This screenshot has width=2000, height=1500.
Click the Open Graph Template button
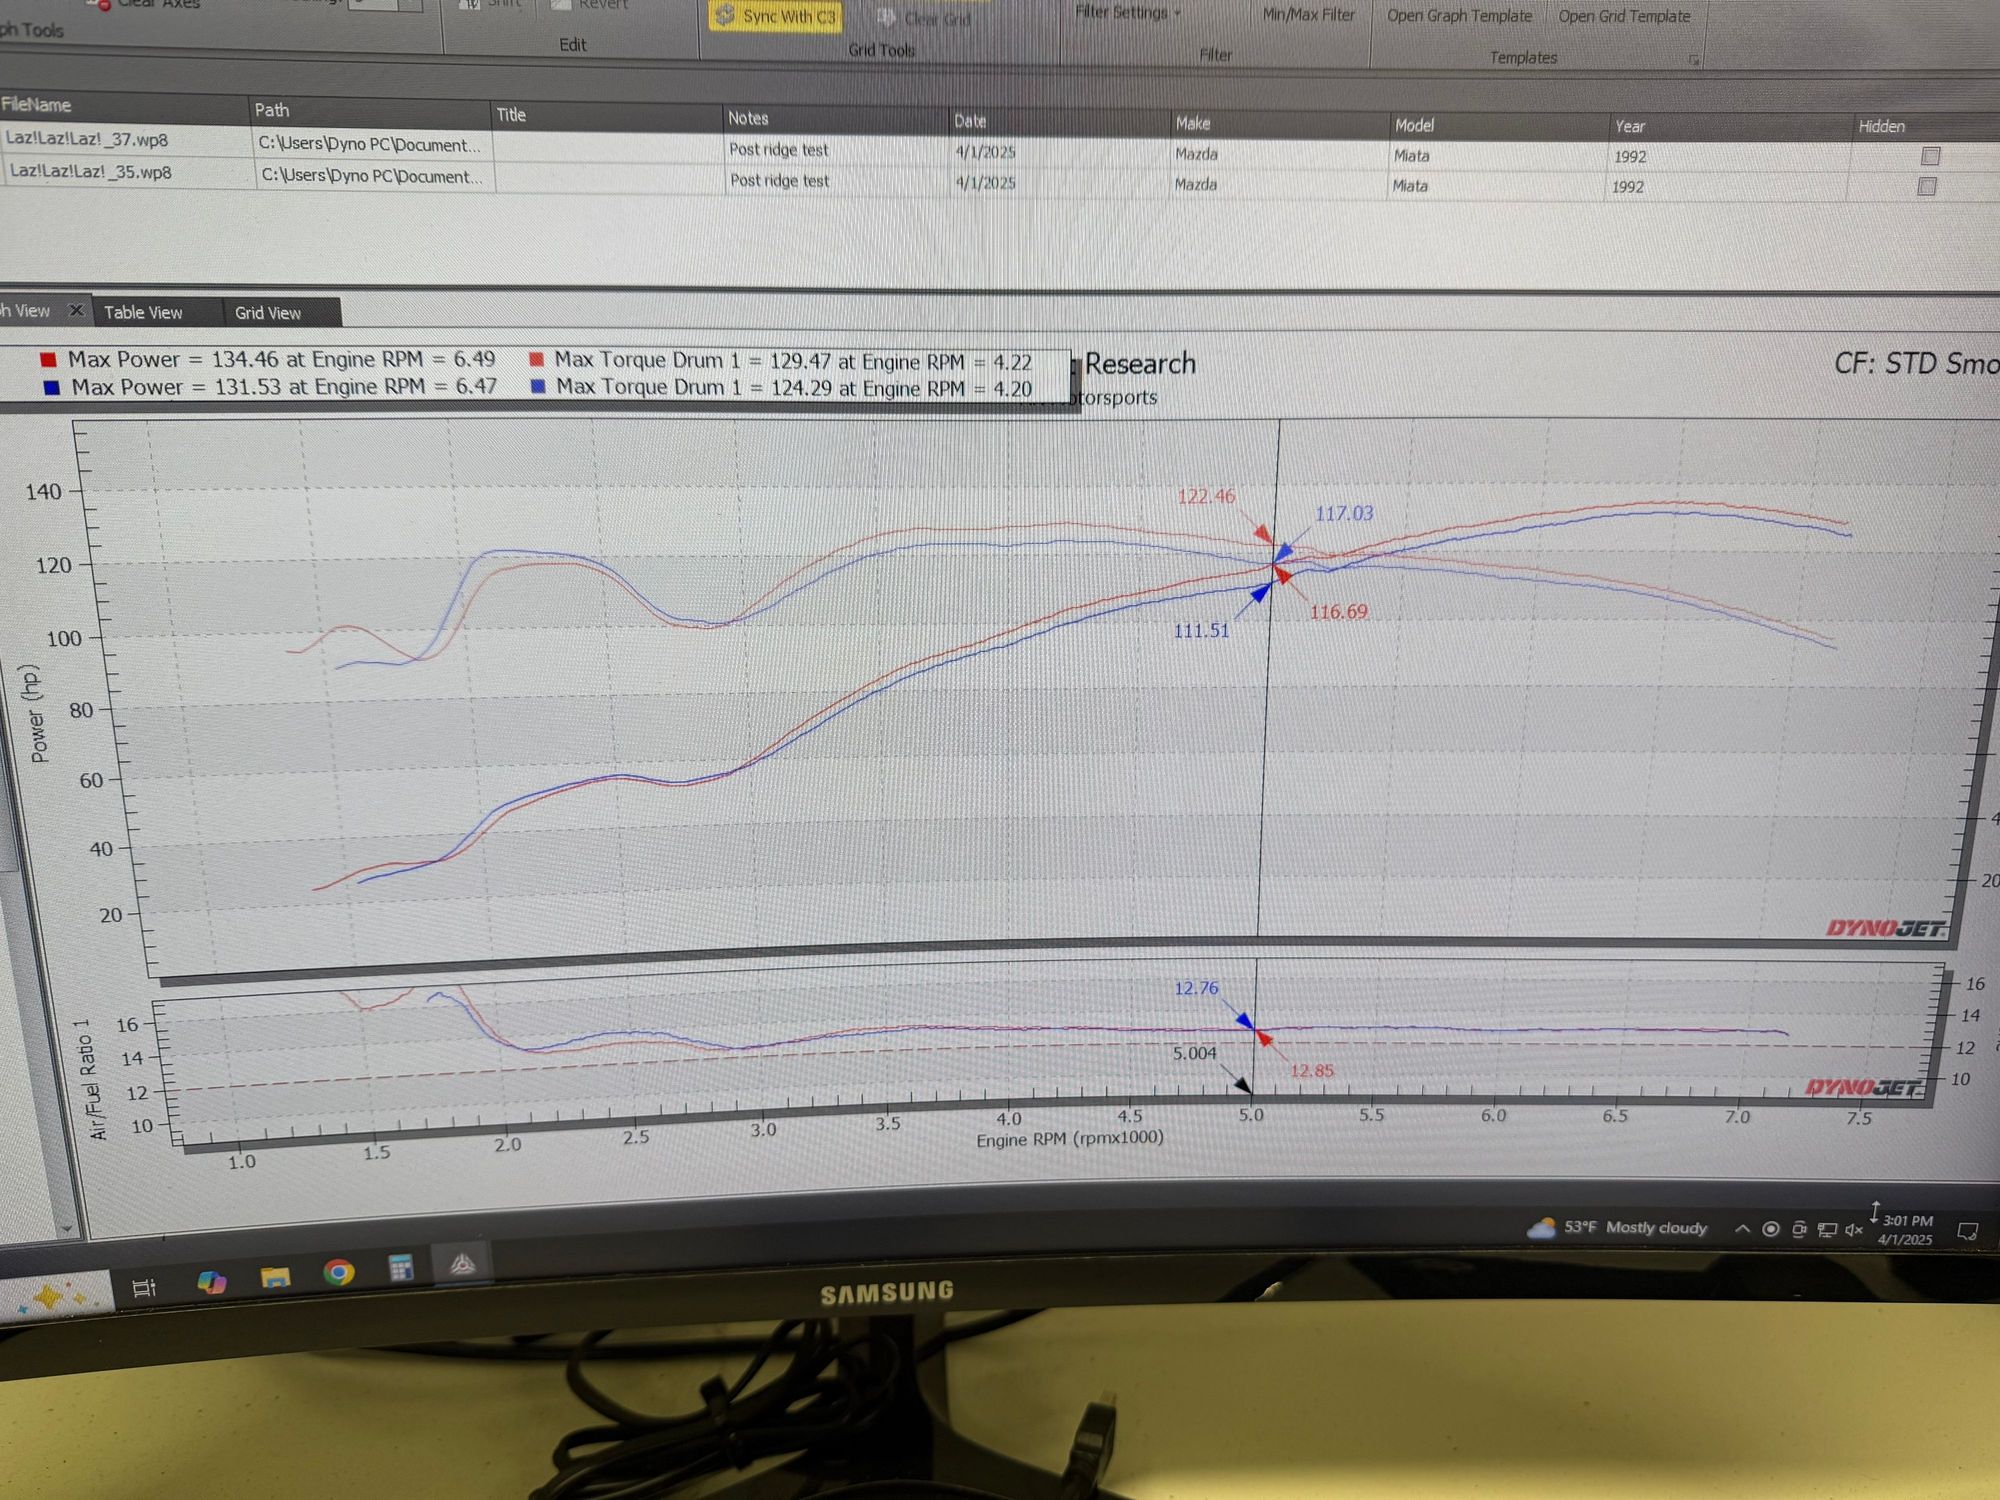tap(1459, 16)
